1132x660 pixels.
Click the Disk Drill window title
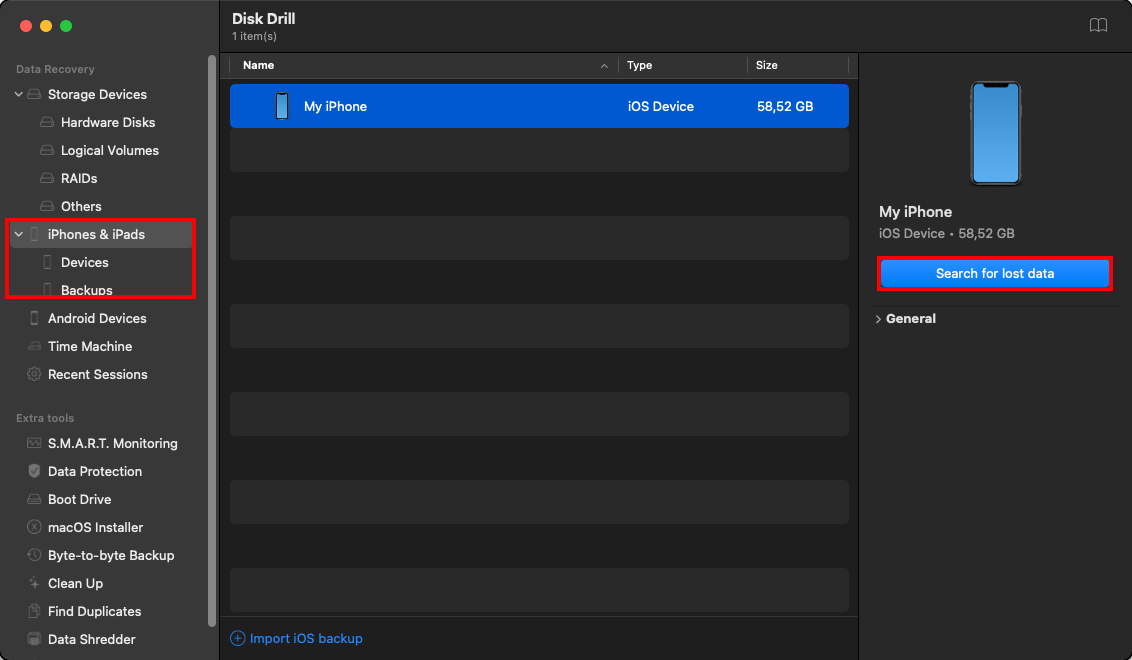tap(264, 19)
